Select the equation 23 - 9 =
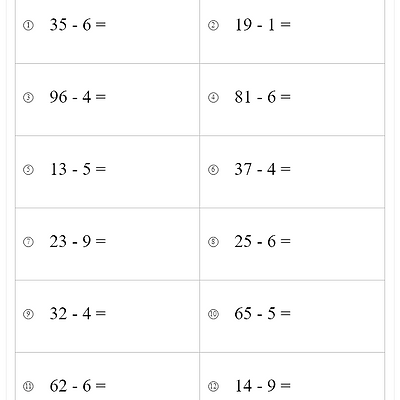 (x=78, y=241)
